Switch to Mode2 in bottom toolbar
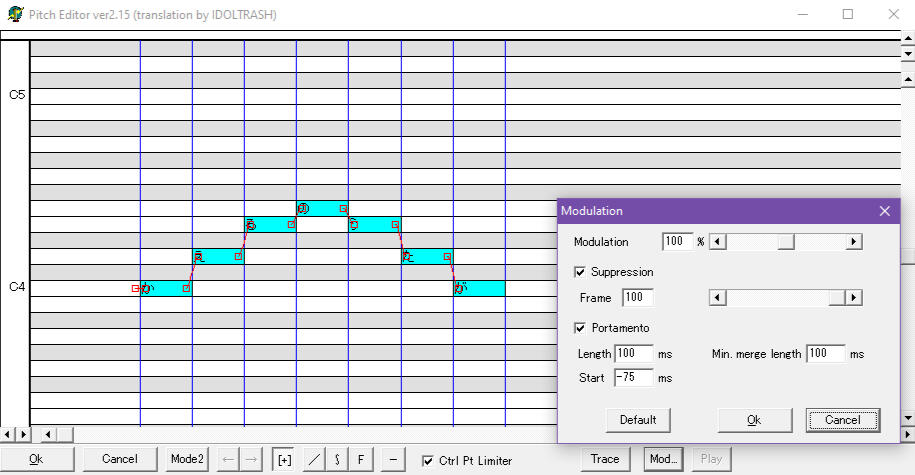Viewport: 915px width, 475px height. coord(187,459)
